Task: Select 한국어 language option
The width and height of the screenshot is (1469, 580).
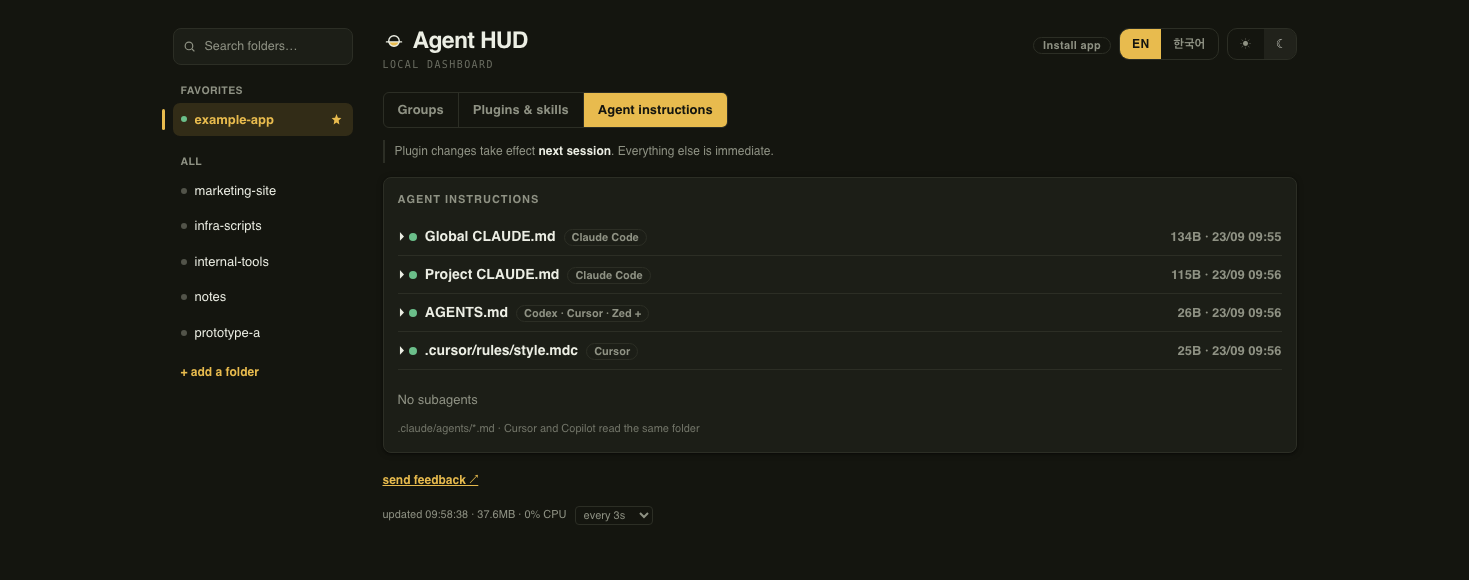Action: (1189, 44)
